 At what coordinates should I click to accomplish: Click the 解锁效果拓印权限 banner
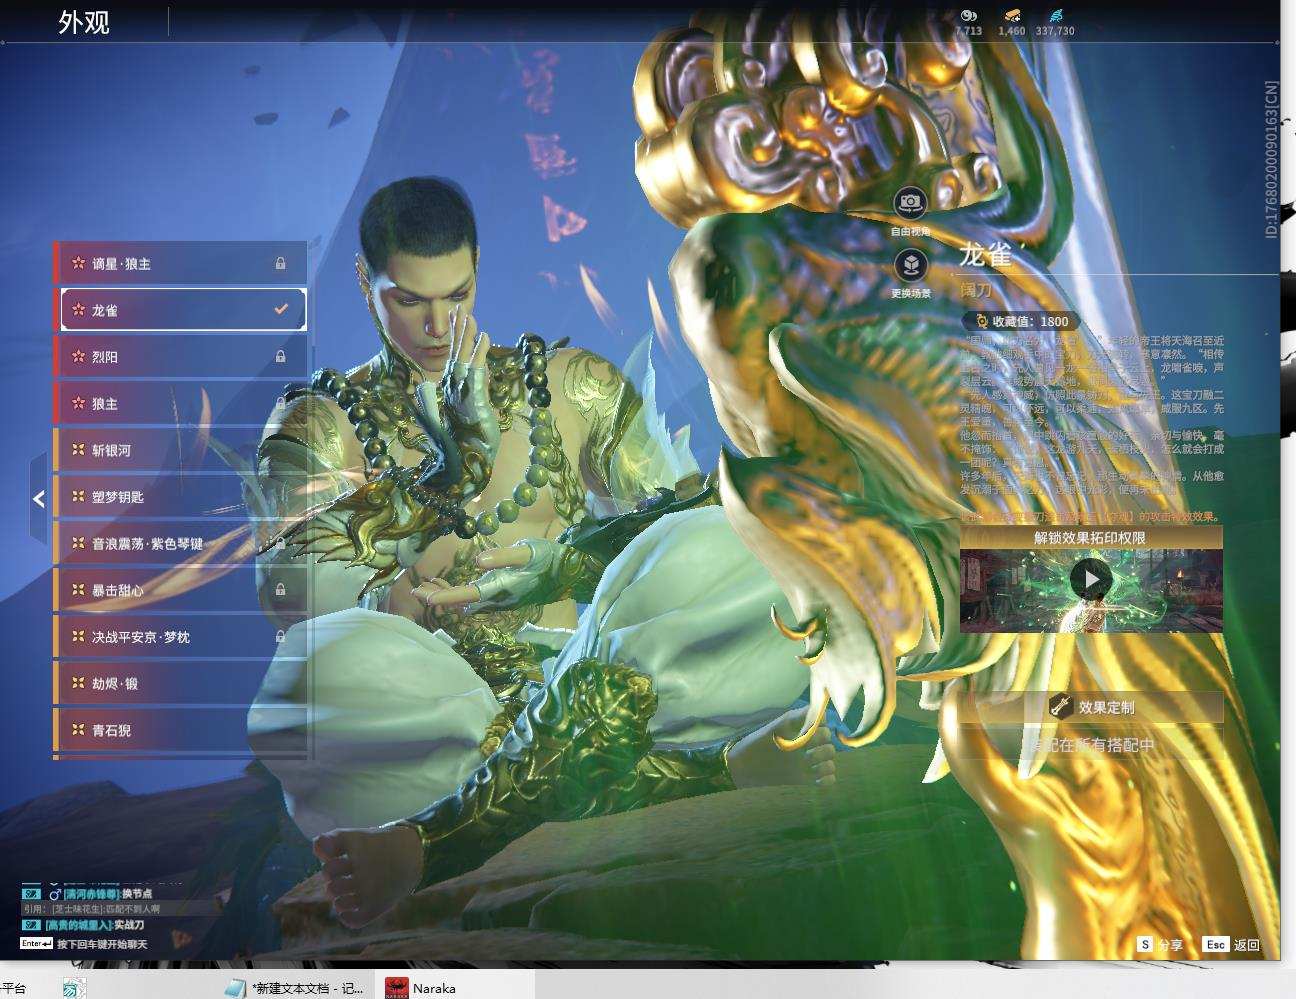click(1091, 538)
